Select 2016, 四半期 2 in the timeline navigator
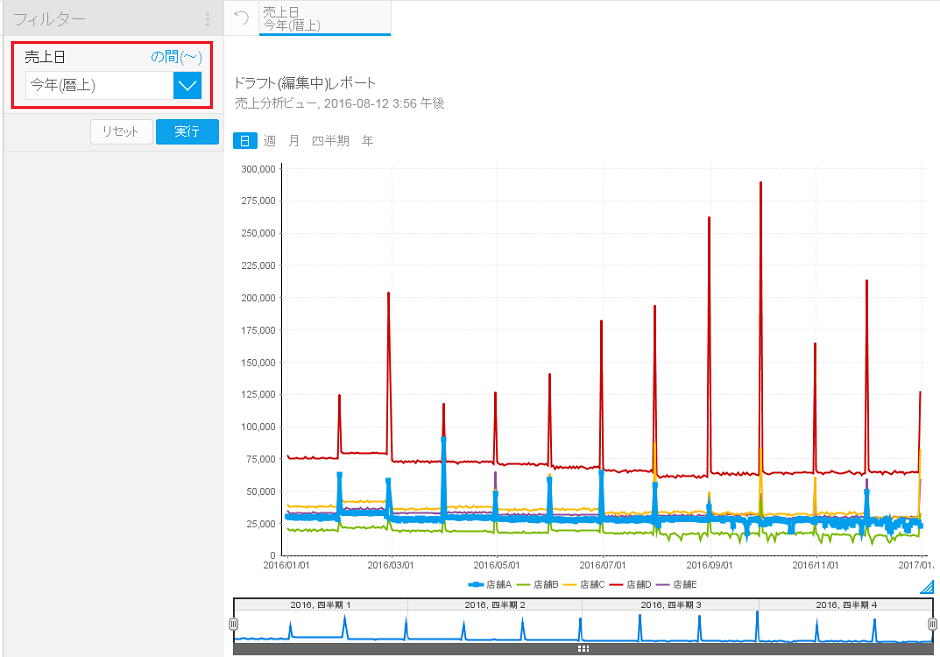The image size is (940, 657). coord(495,605)
